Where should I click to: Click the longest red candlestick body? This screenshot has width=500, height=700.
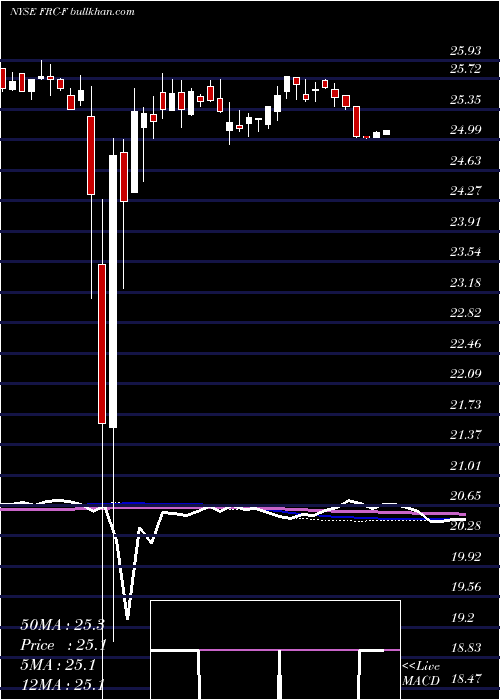(x=102, y=344)
